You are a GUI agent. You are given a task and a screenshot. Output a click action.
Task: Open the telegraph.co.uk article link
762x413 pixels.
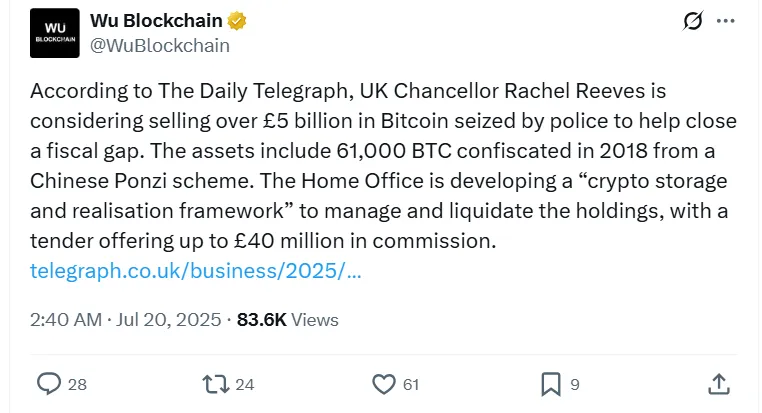(196, 271)
